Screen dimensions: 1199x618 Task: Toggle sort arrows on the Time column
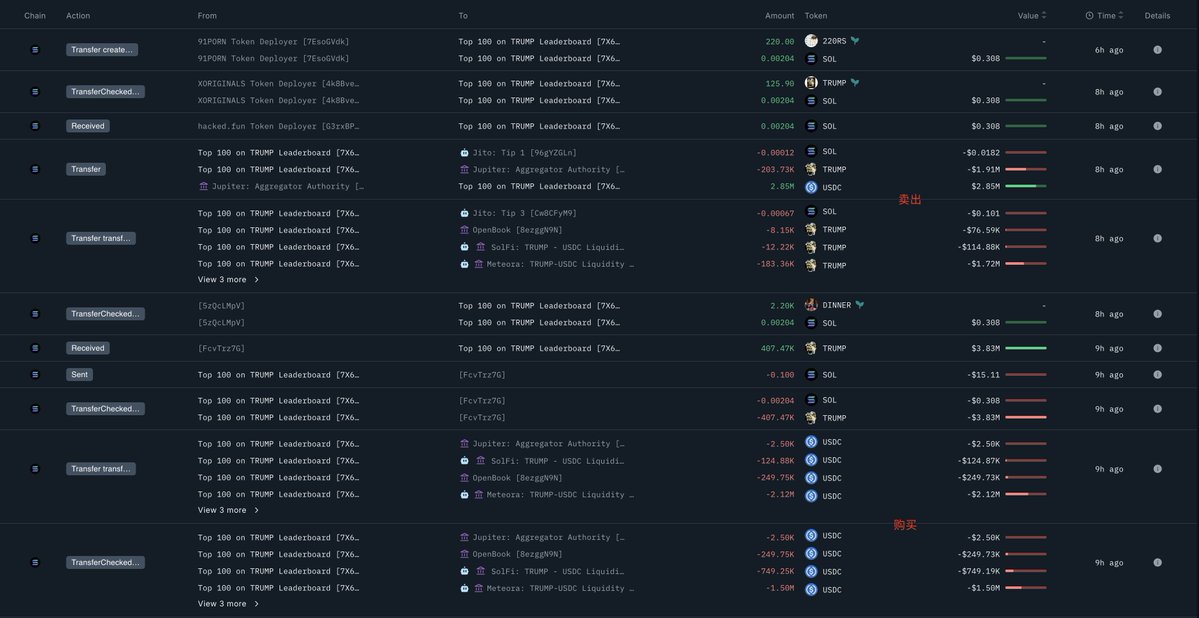coord(1121,16)
